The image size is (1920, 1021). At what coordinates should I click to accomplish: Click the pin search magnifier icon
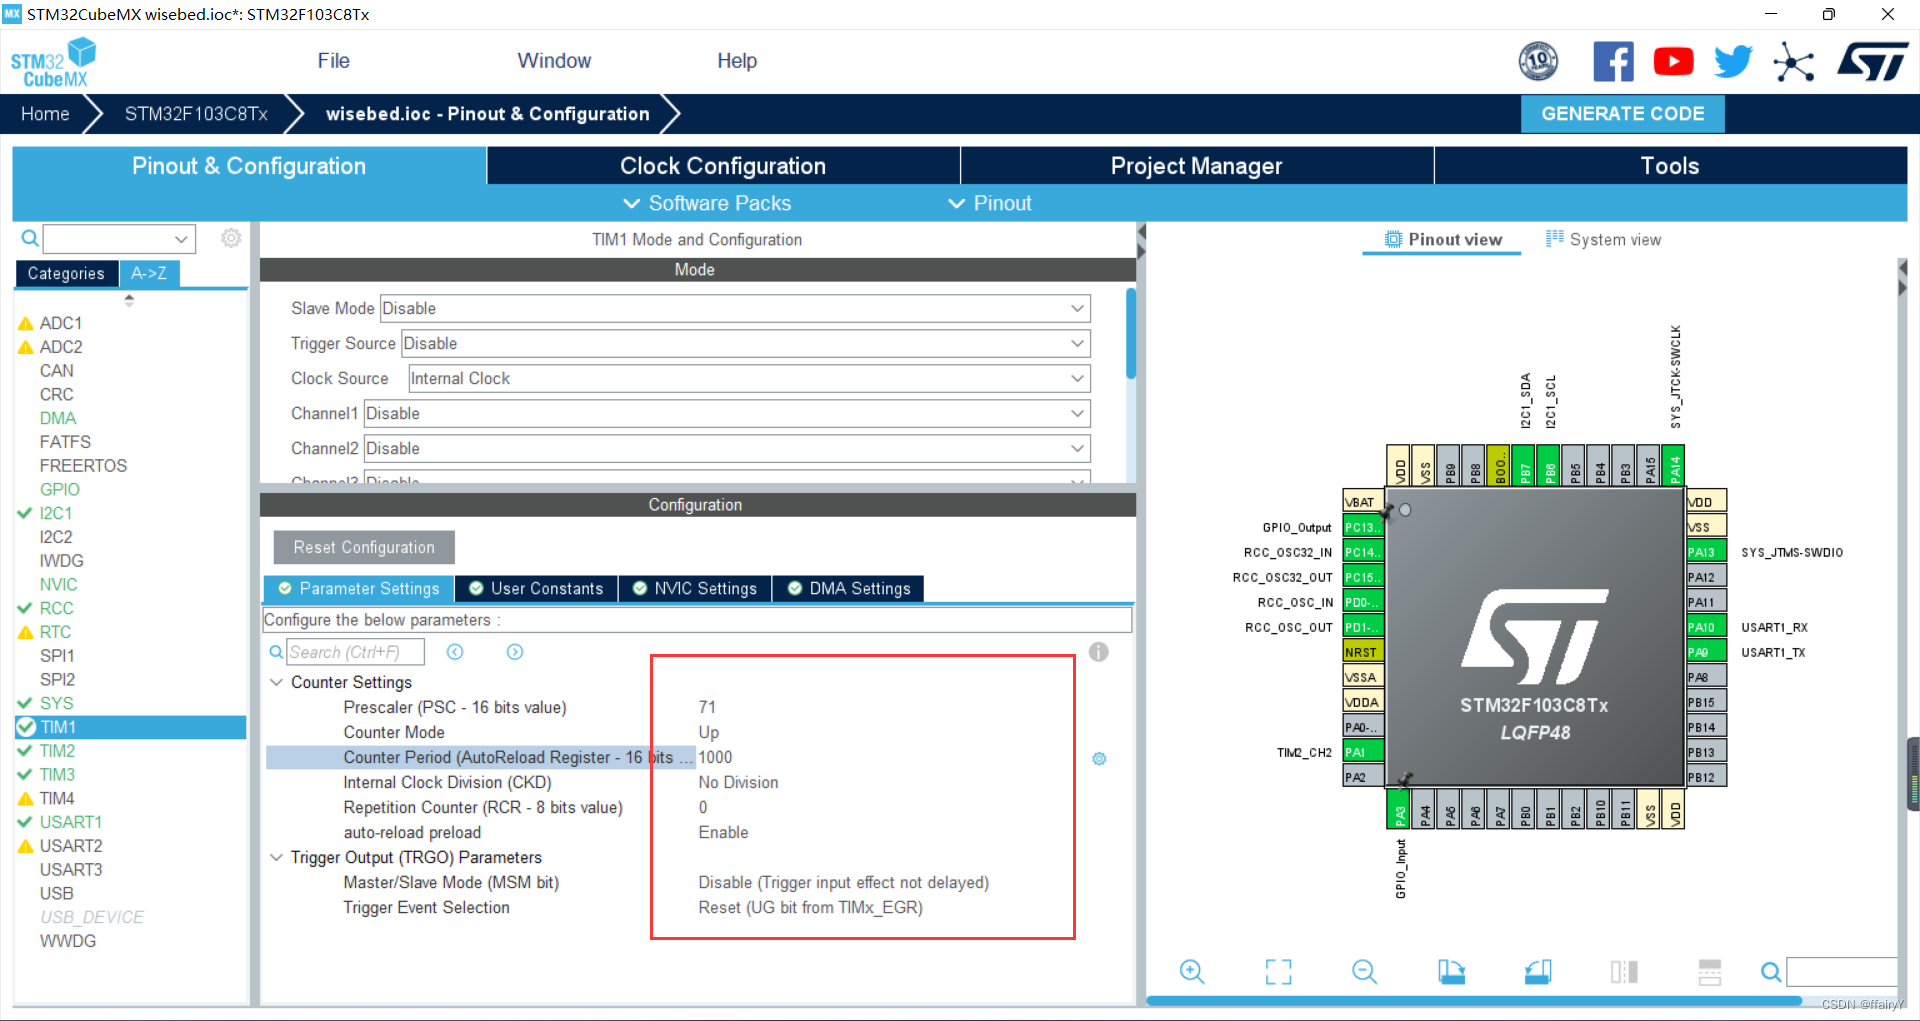pyautogui.click(x=1770, y=972)
